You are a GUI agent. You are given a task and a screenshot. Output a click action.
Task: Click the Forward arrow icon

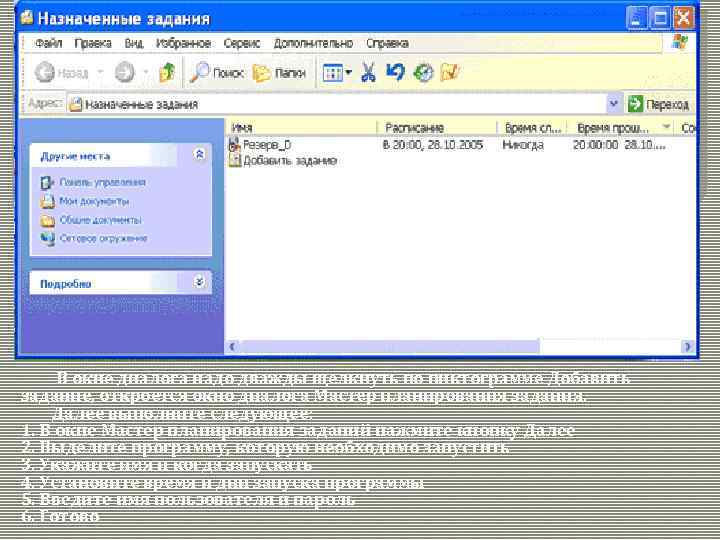124,73
